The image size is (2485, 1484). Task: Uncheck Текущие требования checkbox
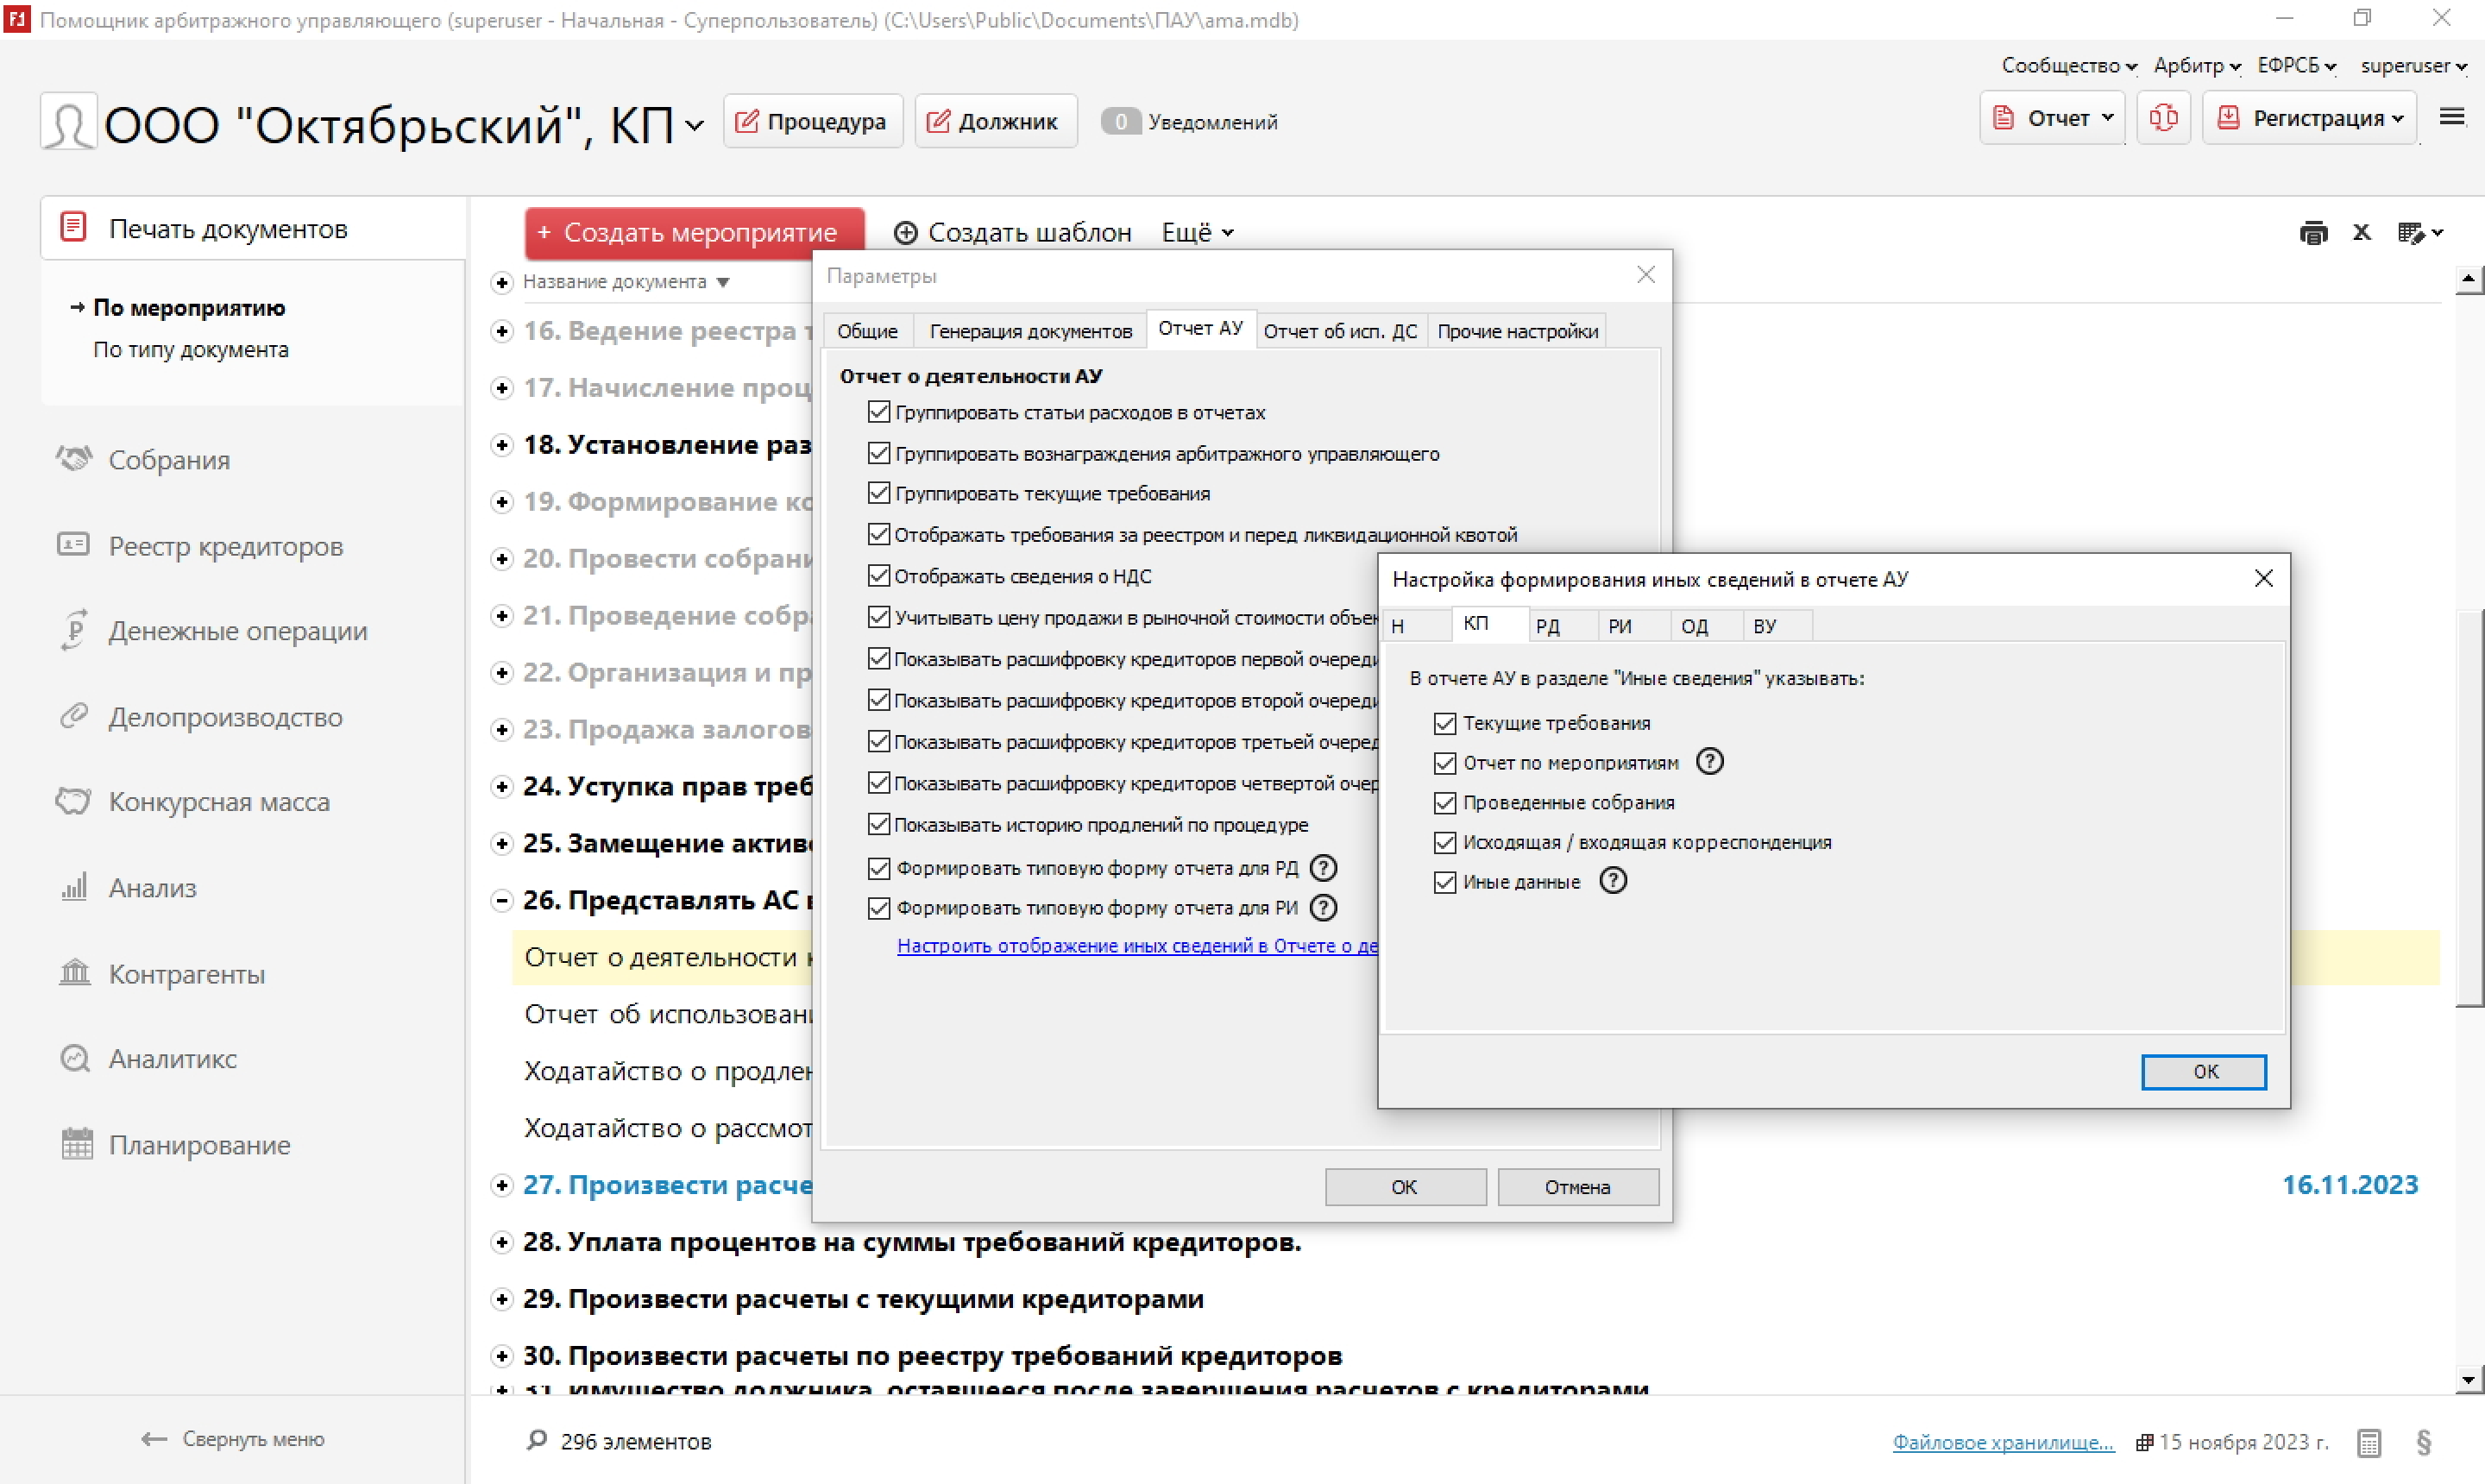1444,723
